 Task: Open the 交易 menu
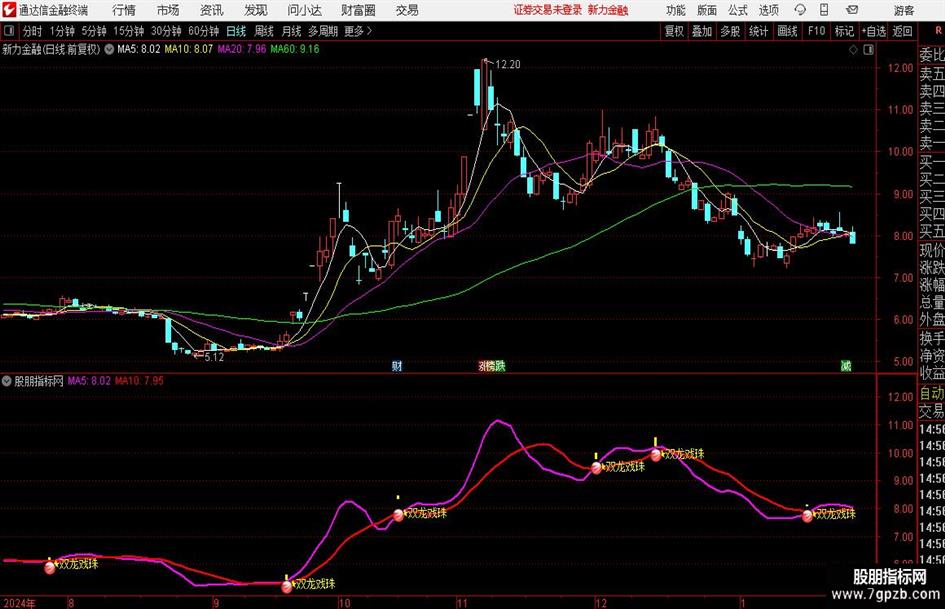coord(407,10)
